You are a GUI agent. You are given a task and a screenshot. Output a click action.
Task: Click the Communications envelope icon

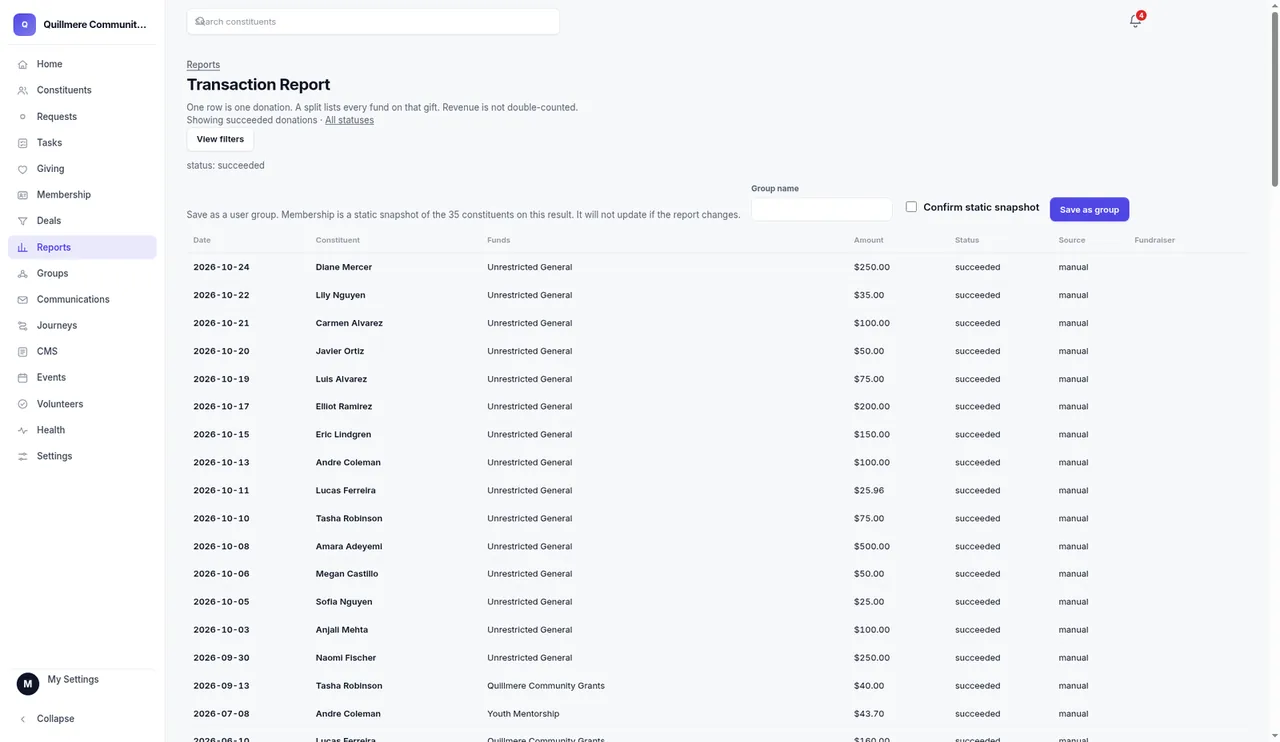23,299
